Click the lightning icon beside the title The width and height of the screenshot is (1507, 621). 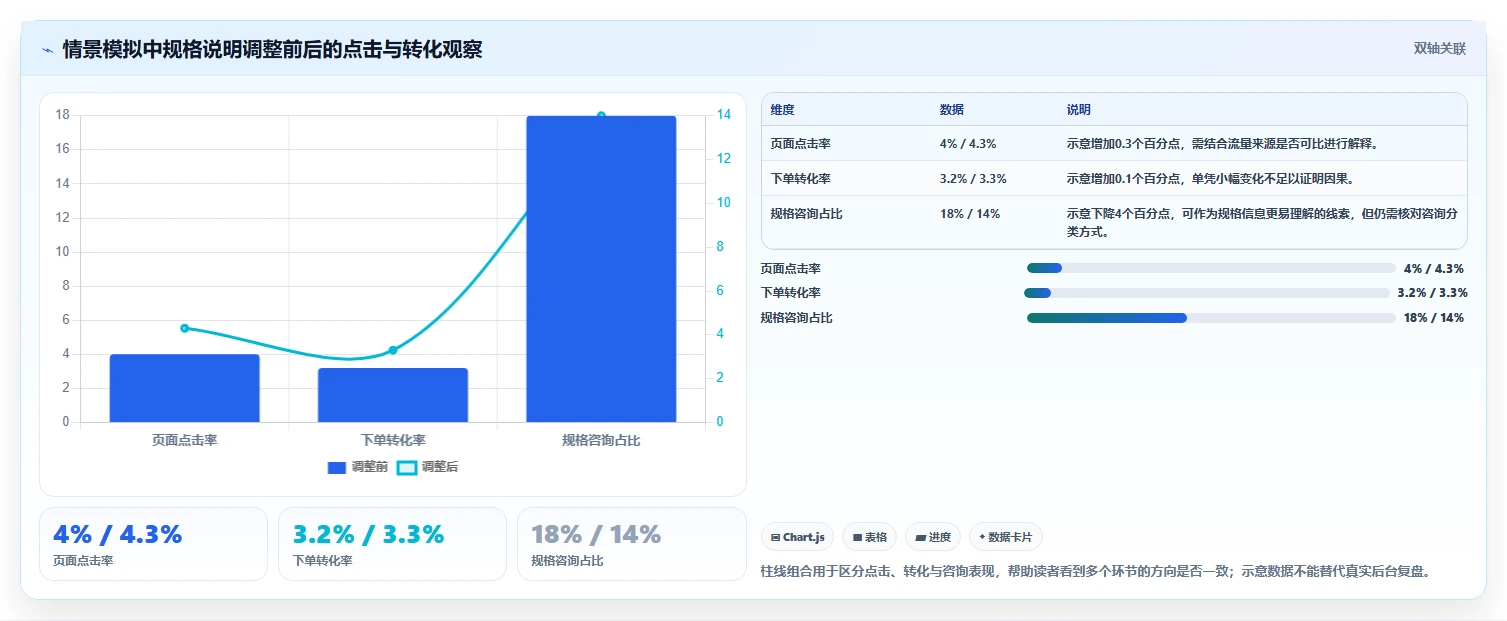coord(48,50)
